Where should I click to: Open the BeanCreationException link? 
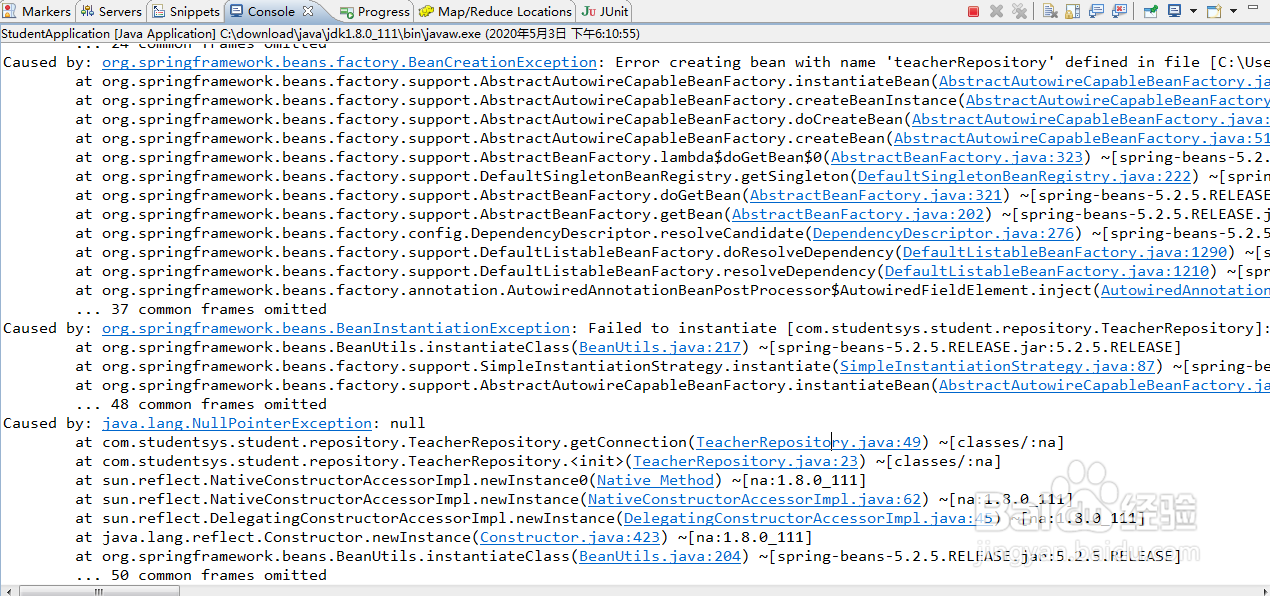(349, 62)
